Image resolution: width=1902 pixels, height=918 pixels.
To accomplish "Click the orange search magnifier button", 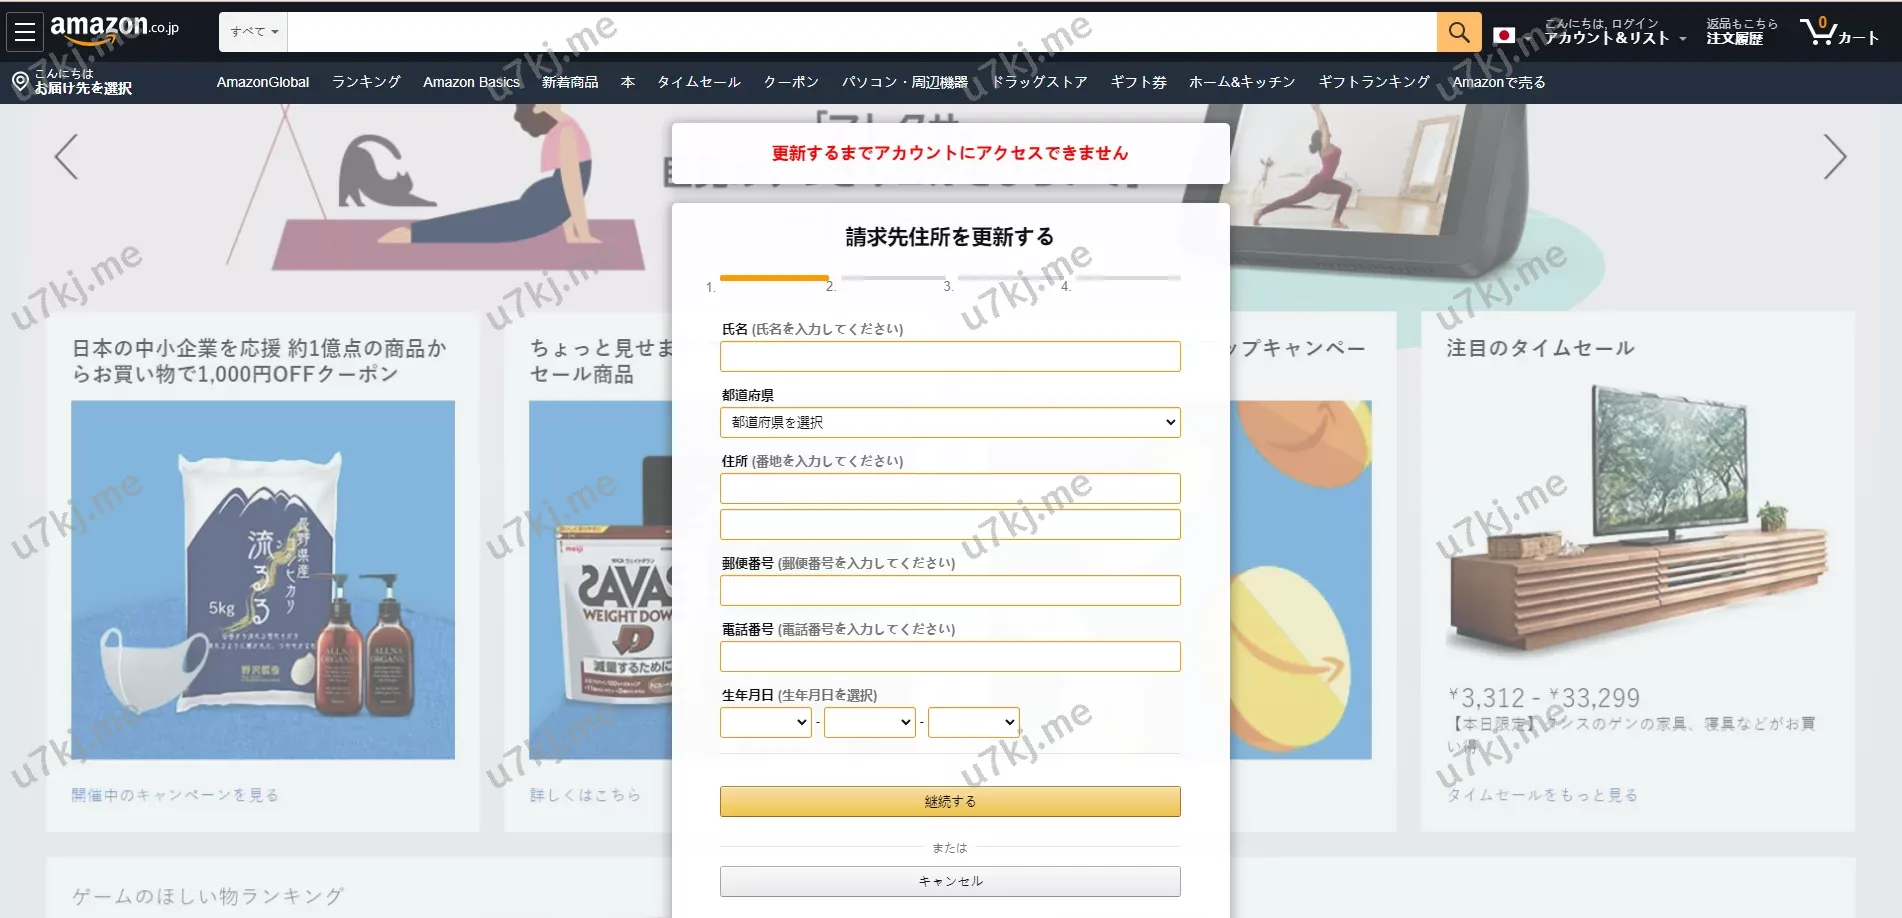I will (x=1458, y=32).
